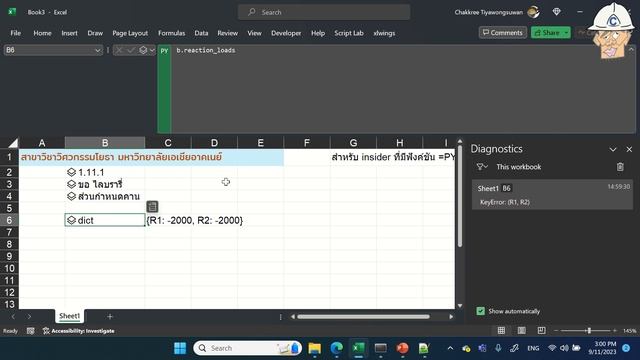Click the zoom slider handle
640x360 pixels.
point(589,331)
